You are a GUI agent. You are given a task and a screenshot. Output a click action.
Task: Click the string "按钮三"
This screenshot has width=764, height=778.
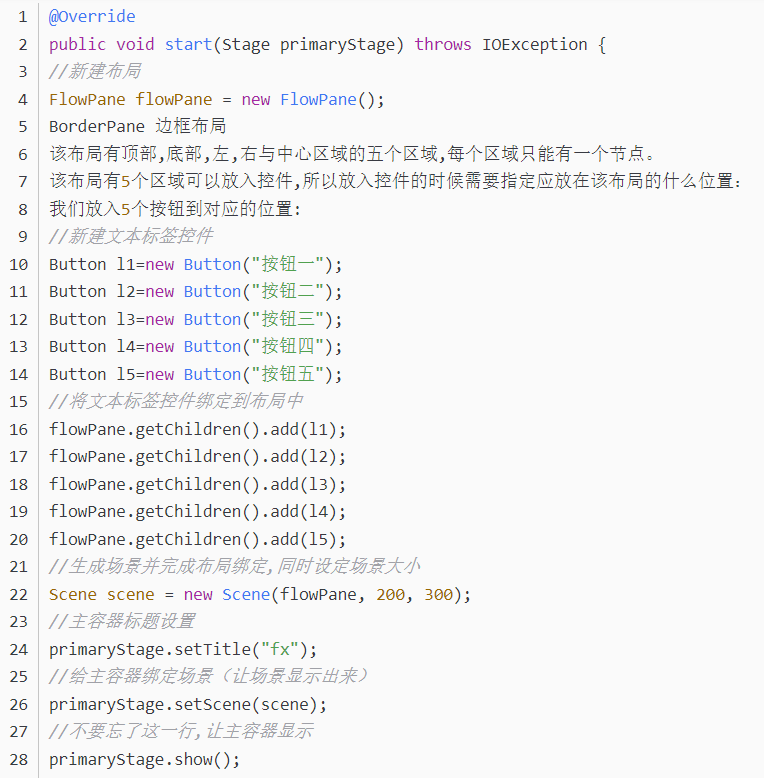point(289,319)
